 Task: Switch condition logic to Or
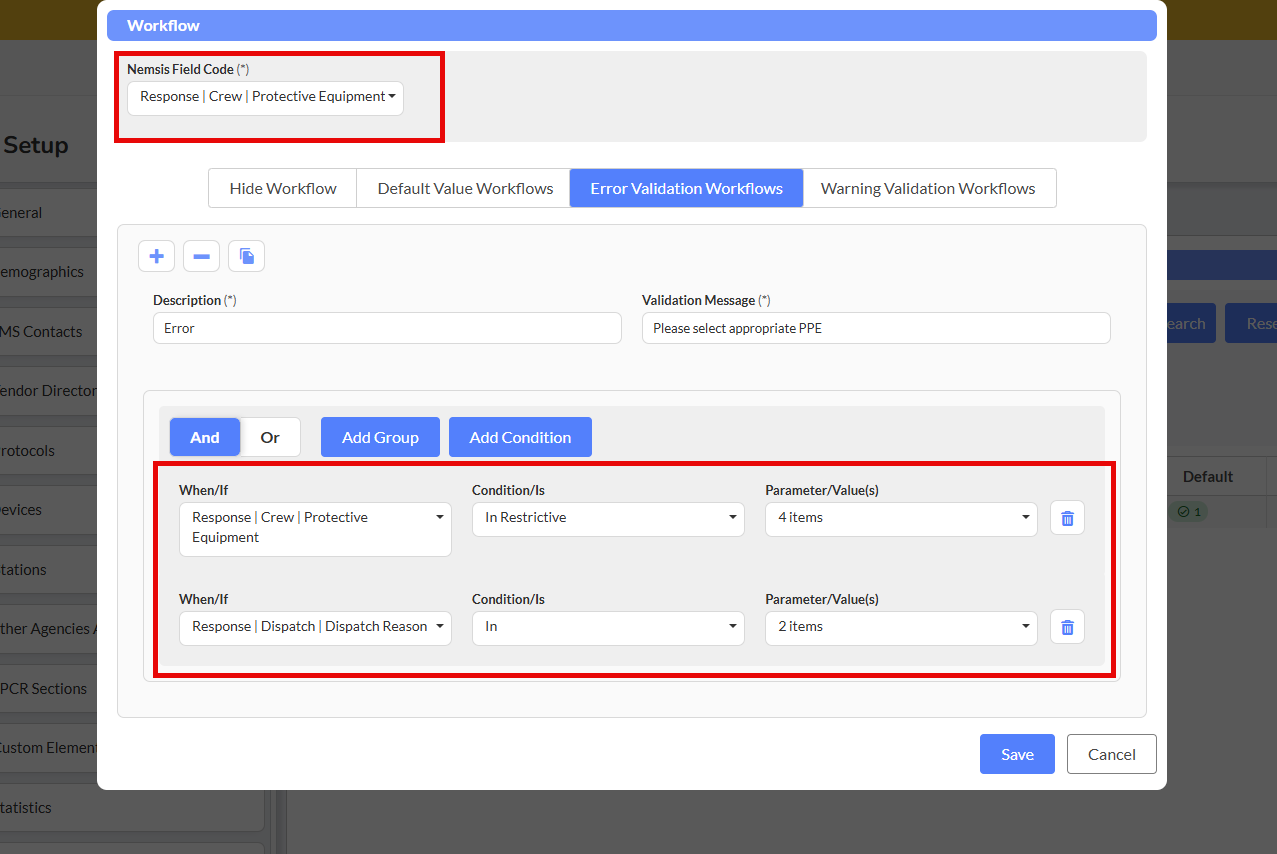[270, 437]
